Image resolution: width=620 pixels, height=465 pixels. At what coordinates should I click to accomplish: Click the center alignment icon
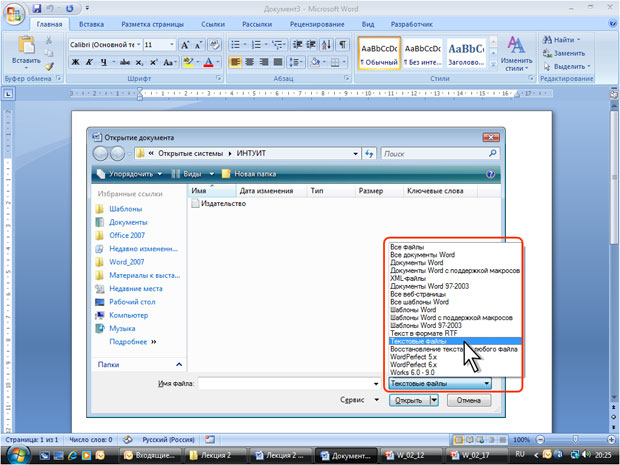coord(249,62)
